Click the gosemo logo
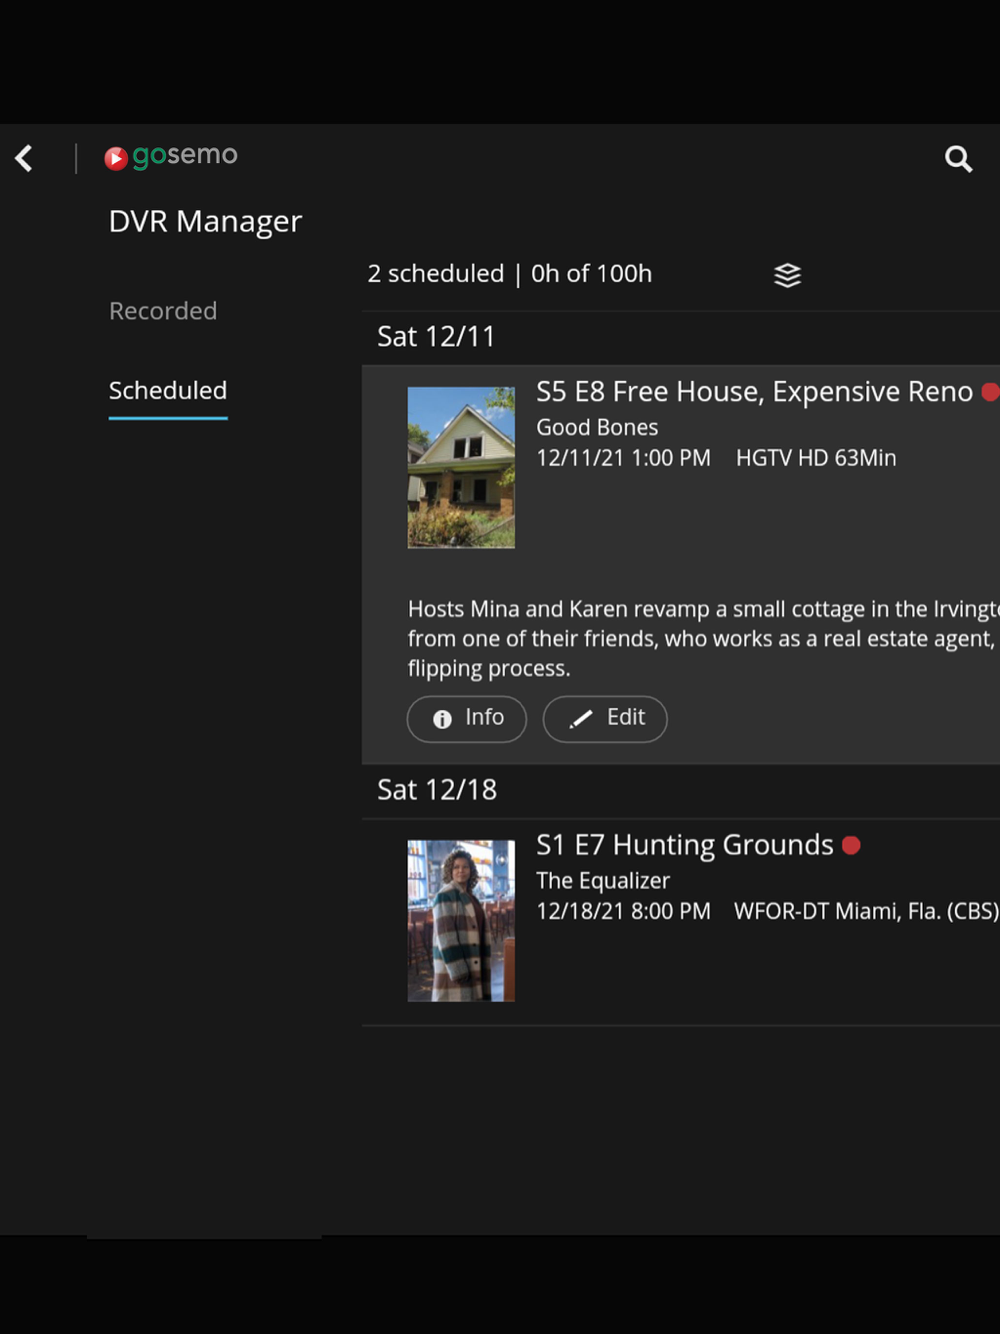Image resolution: width=1000 pixels, height=1334 pixels. 171,156
